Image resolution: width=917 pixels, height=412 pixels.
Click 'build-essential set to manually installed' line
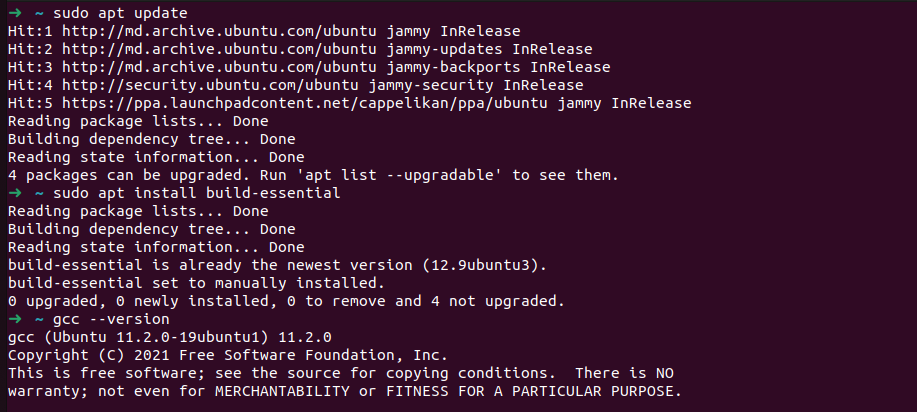[x=196, y=283]
